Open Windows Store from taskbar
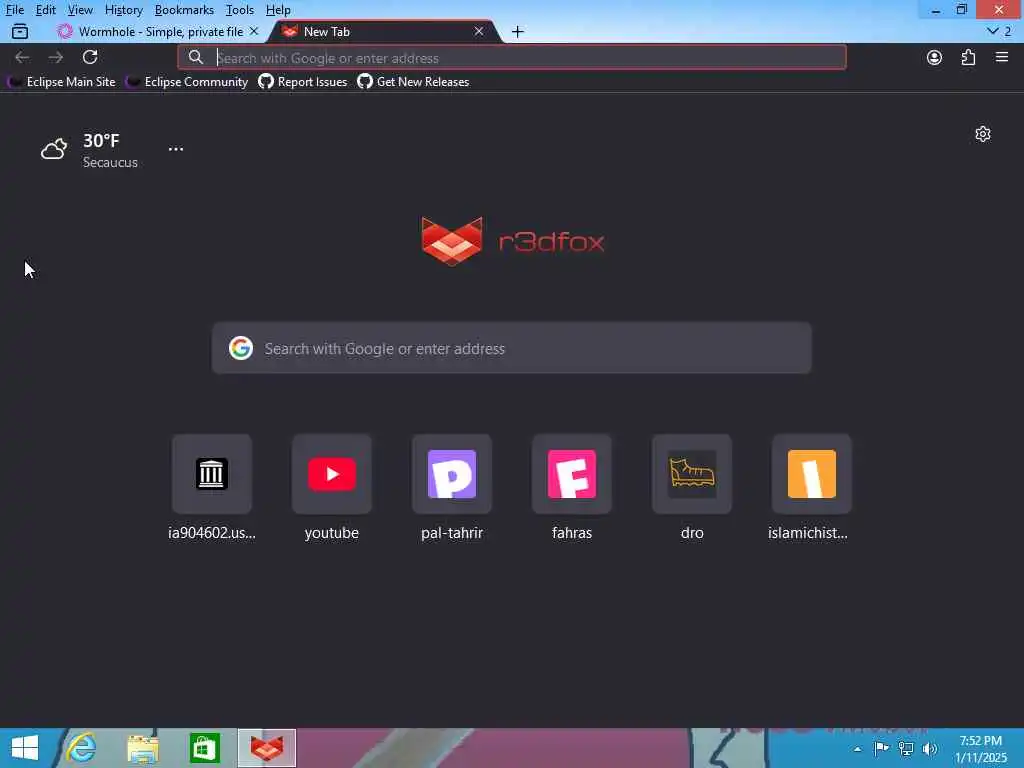1024x768 pixels. click(204, 748)
